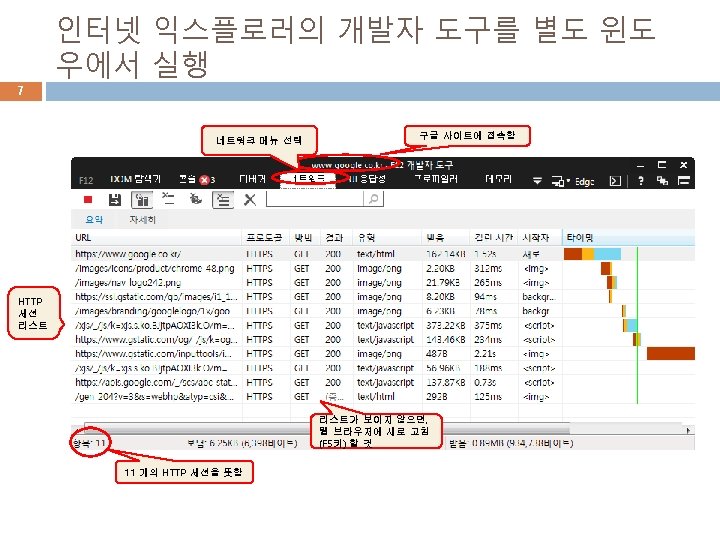720x540 pixels.
Task: Minimize the developer tools window
Action: [x=641, y=165]
